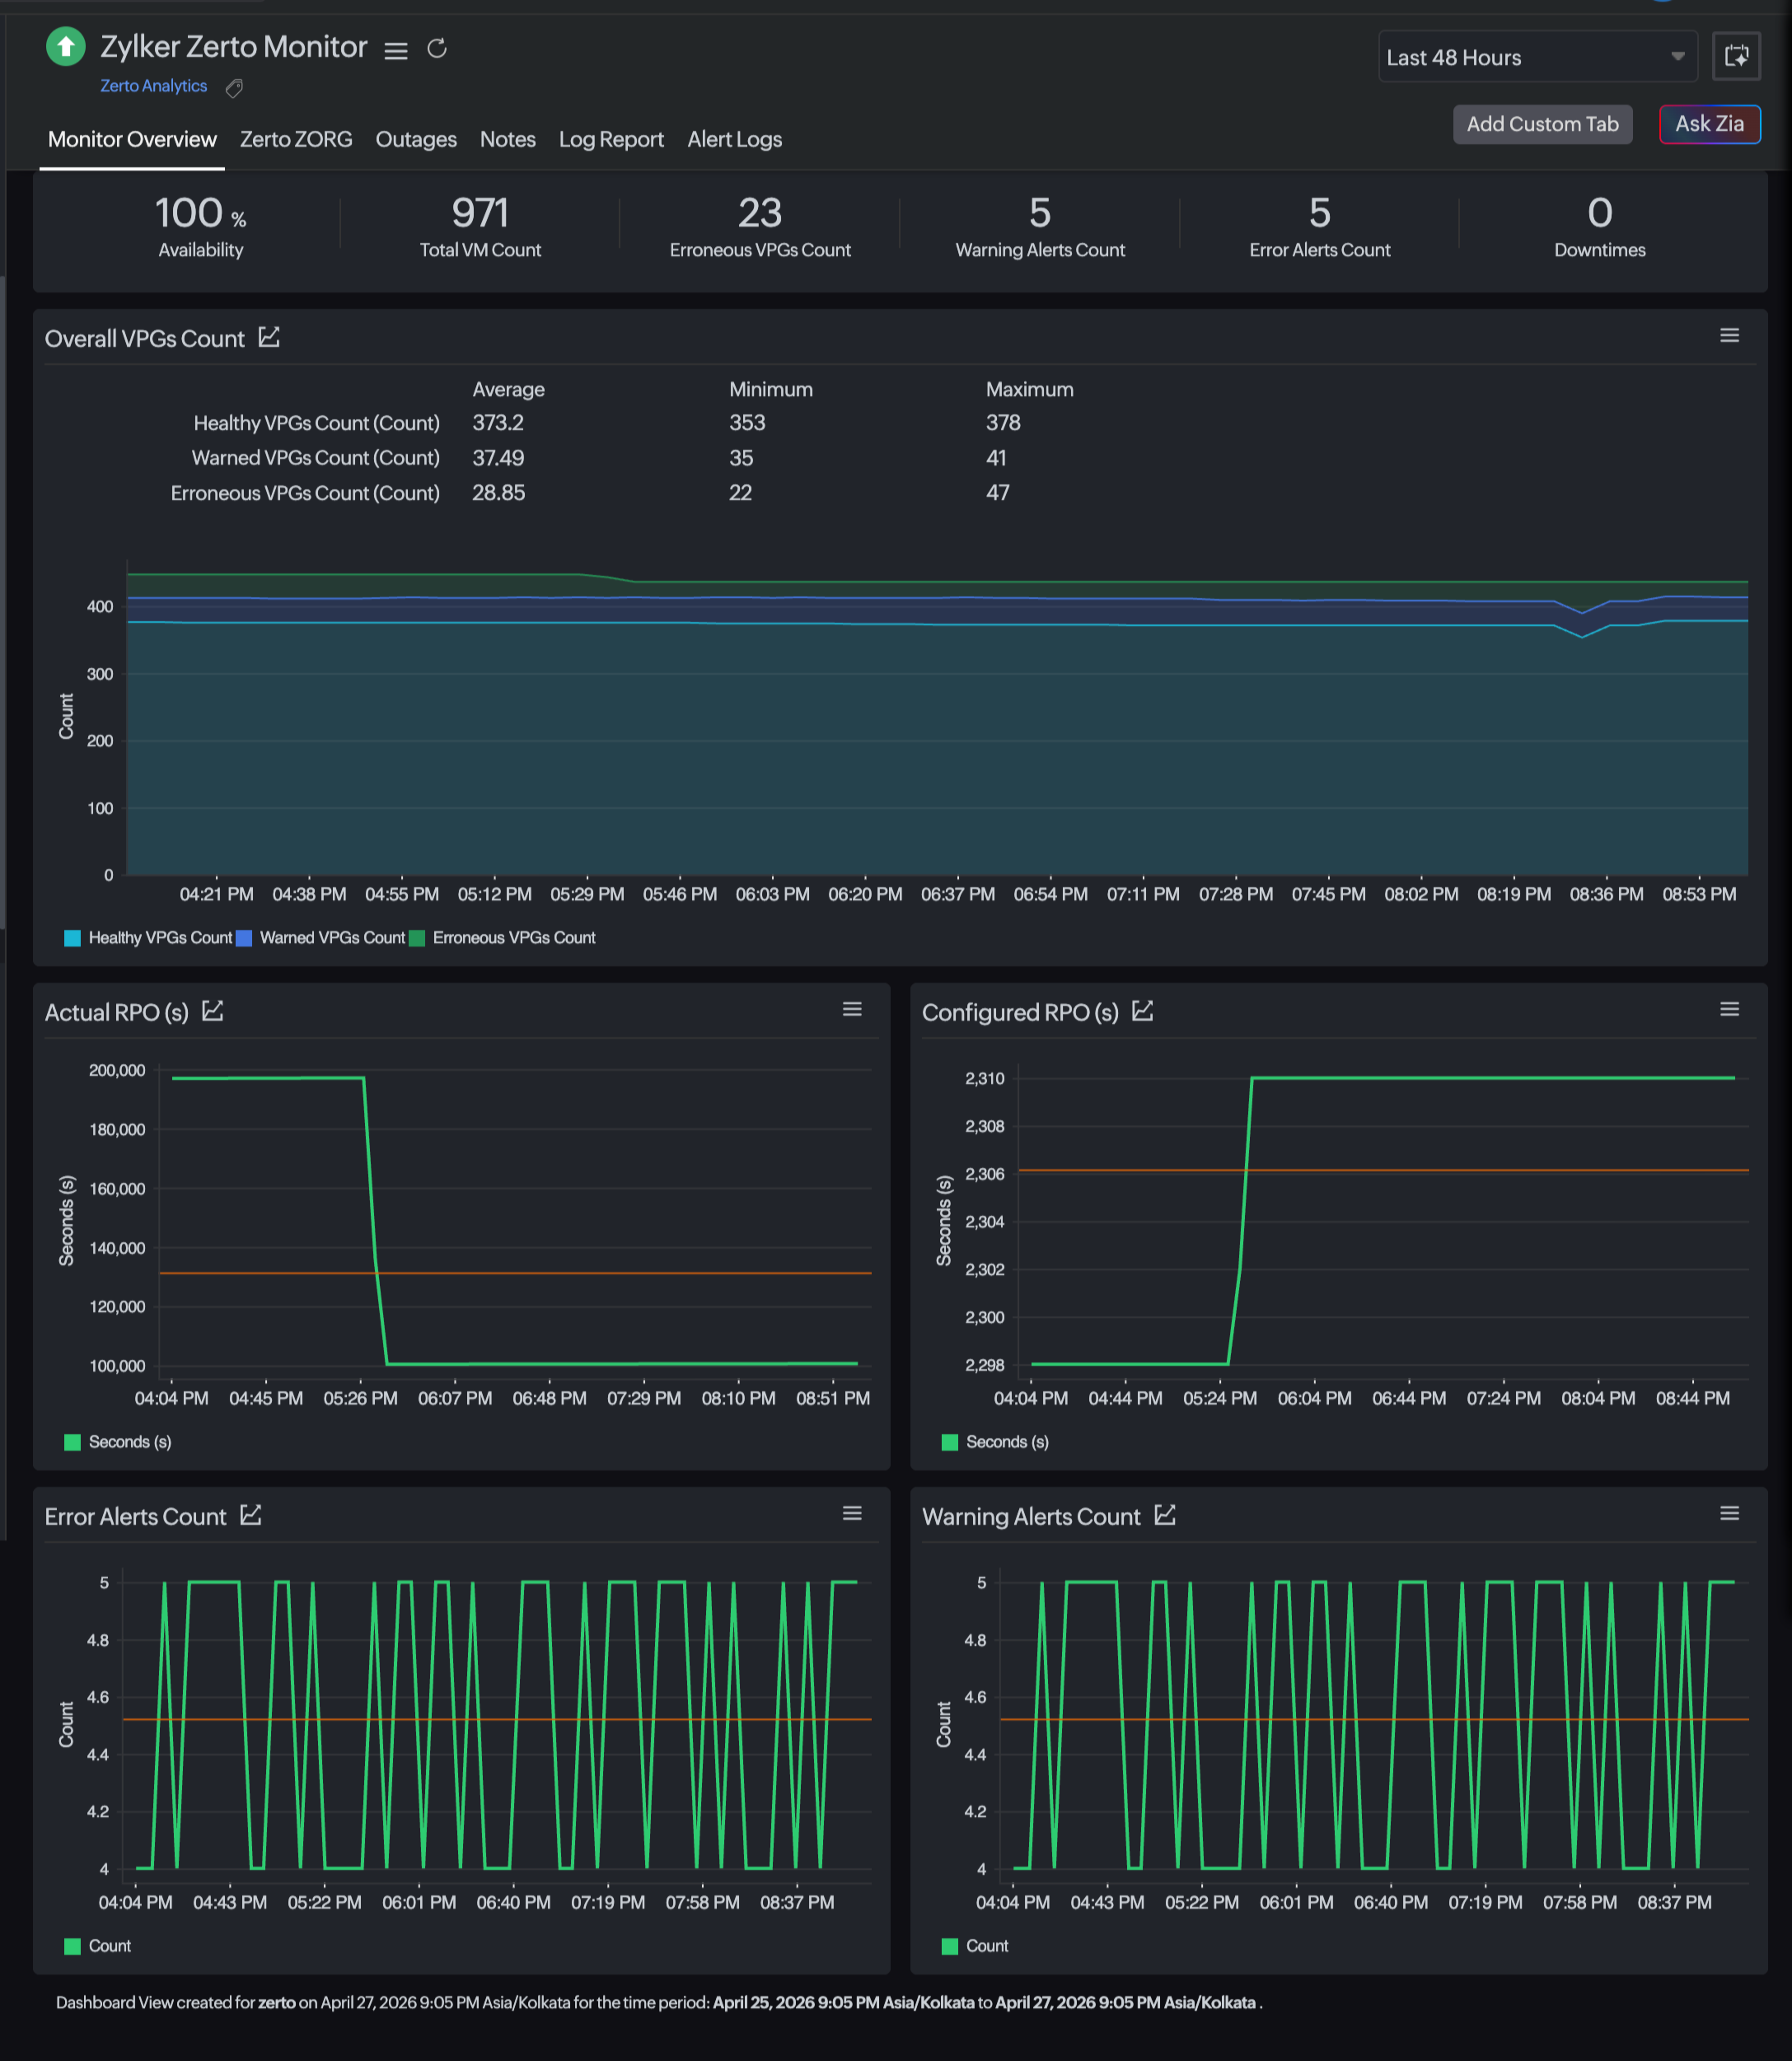Click the refresh icon beside the monitor title
This screenshot has height=2061, width=1792.
click(437, 48)
